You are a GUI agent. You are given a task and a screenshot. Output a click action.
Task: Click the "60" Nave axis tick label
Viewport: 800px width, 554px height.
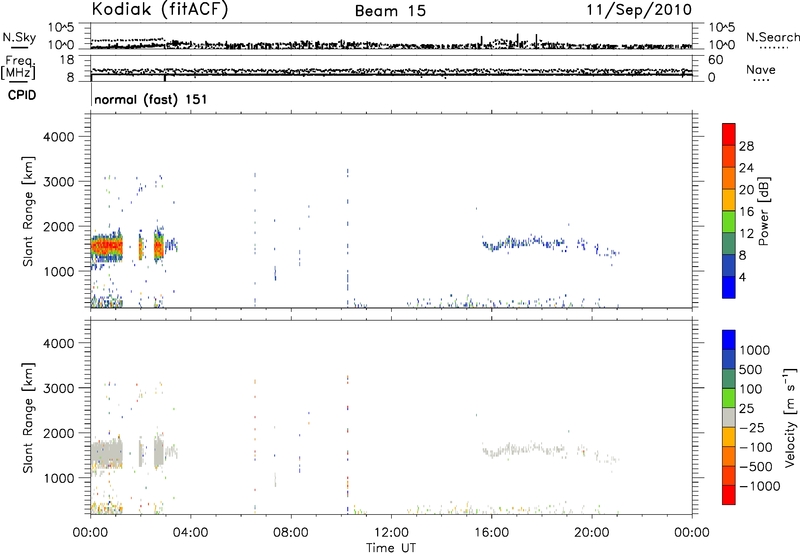(716, 60)
